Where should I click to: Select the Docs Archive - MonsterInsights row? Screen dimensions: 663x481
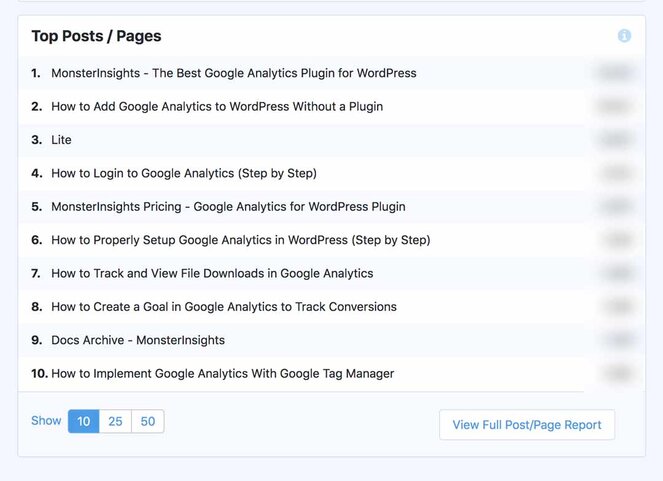(138, 340)
